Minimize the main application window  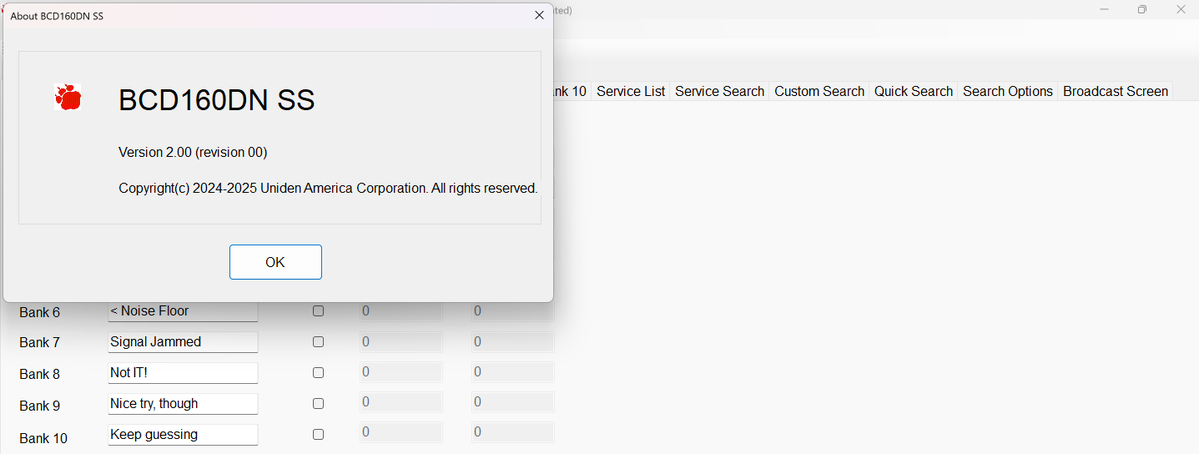1104,9
